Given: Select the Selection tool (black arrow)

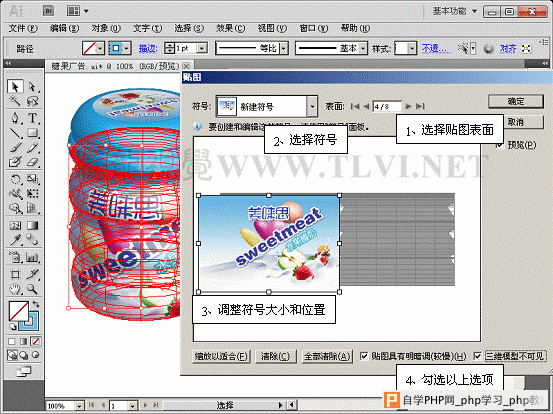Looking at the screenshot, I should click(x=15, y=86).
